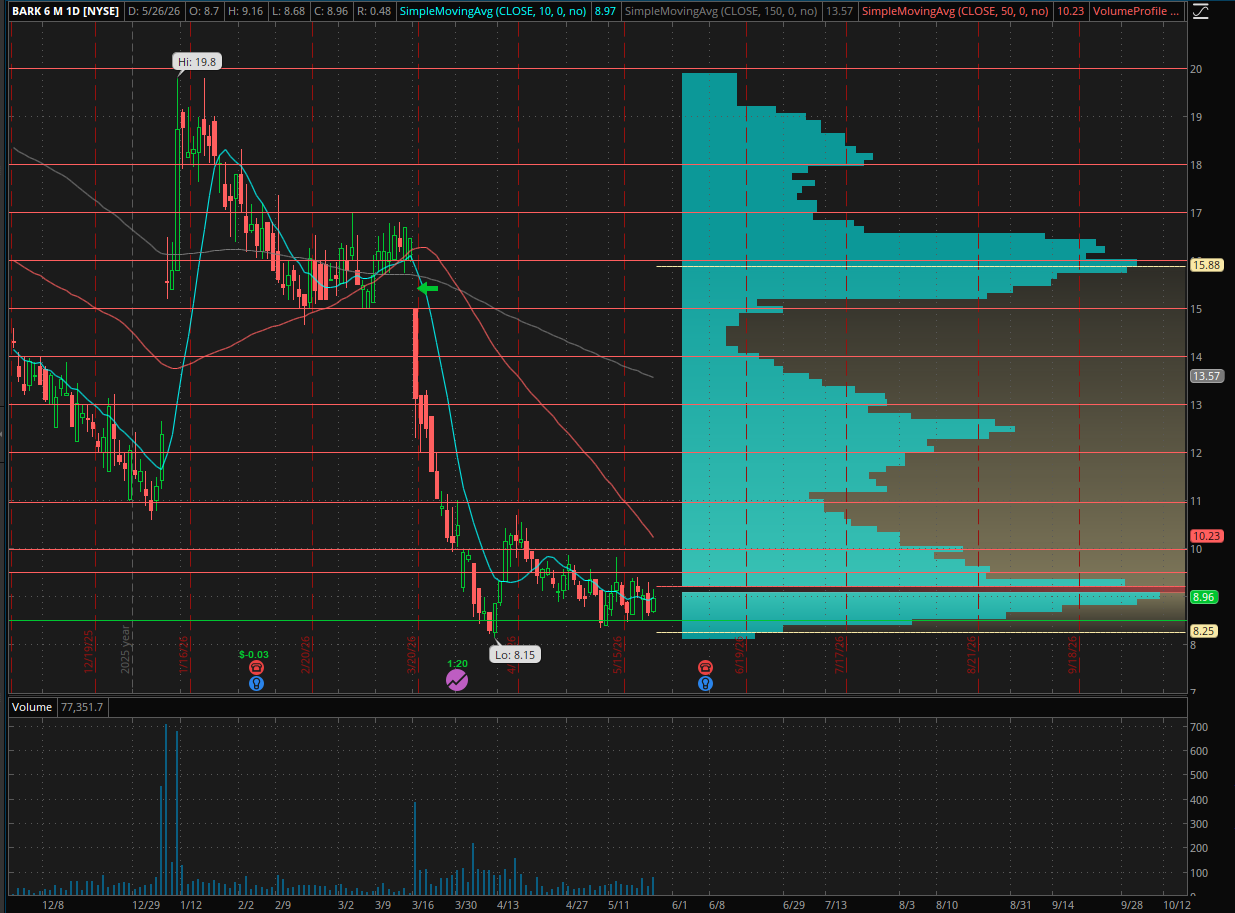Click the 3/20/26 expiration date marker

[410, 653]
